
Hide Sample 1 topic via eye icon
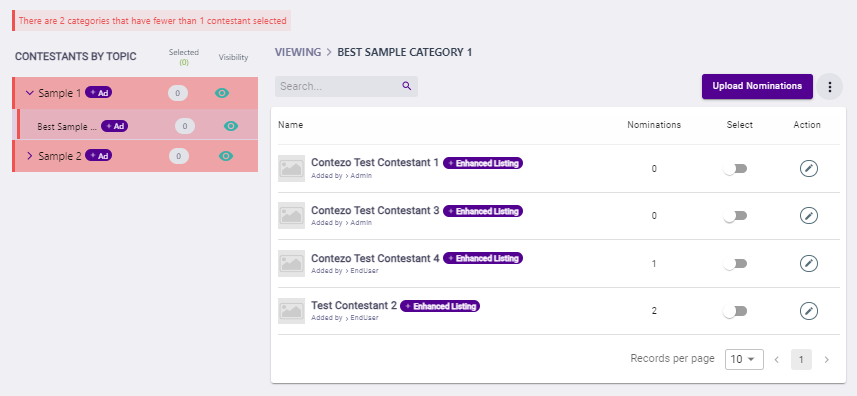point(221,93)
